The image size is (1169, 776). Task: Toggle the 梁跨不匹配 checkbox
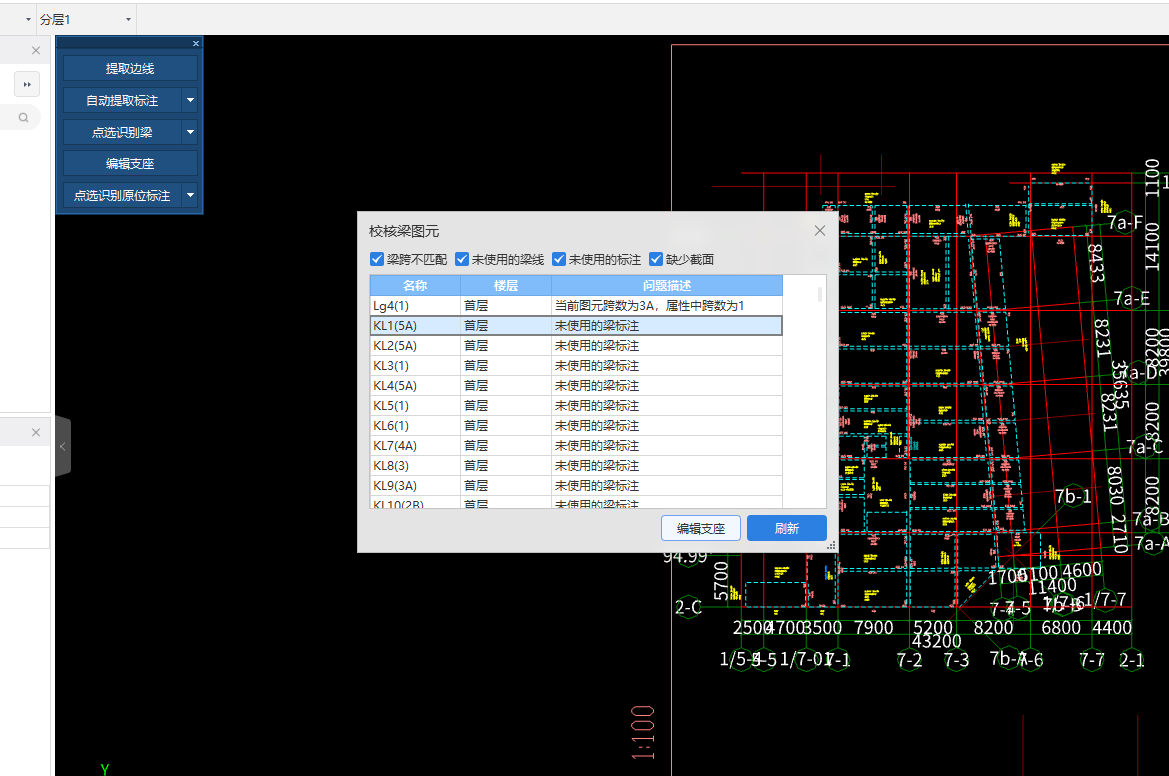[376, 259]
